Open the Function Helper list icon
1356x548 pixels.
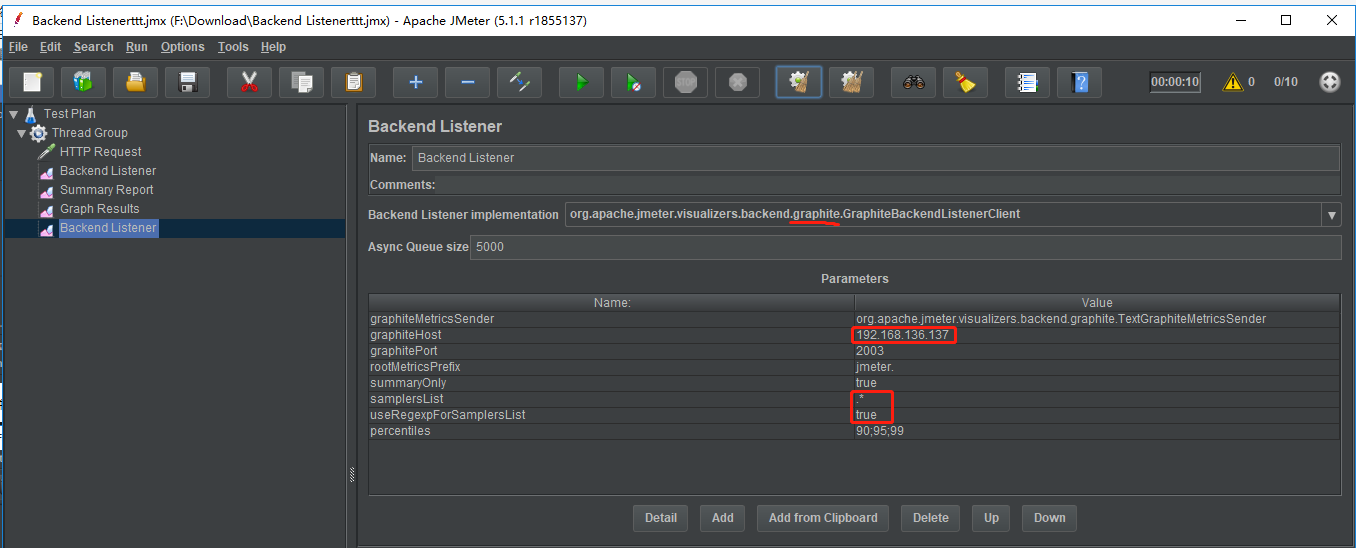tap(1028, 82)
